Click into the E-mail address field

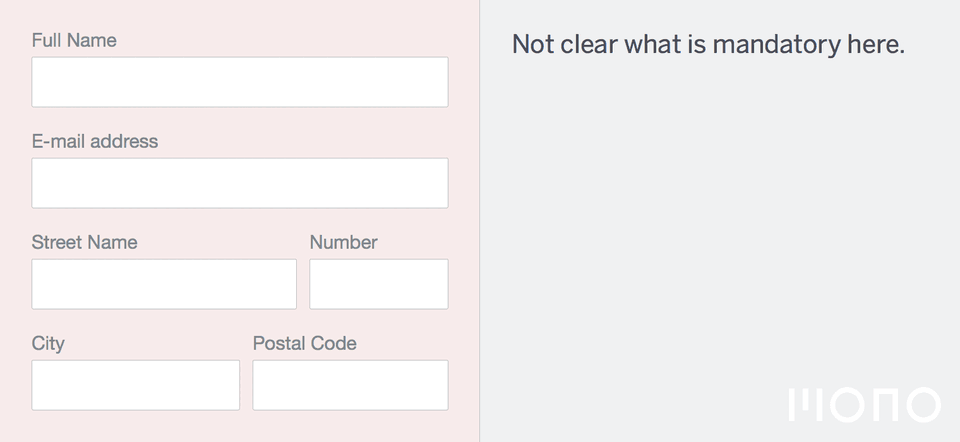pyautogui.click(x=240, y=183)
